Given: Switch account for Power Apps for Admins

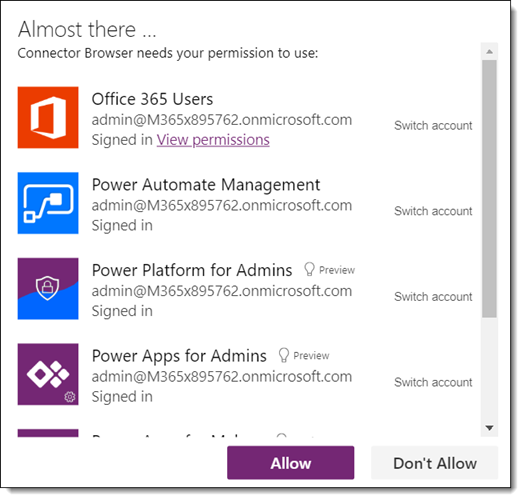Looking at the screenshot, I should coord(433,382).
